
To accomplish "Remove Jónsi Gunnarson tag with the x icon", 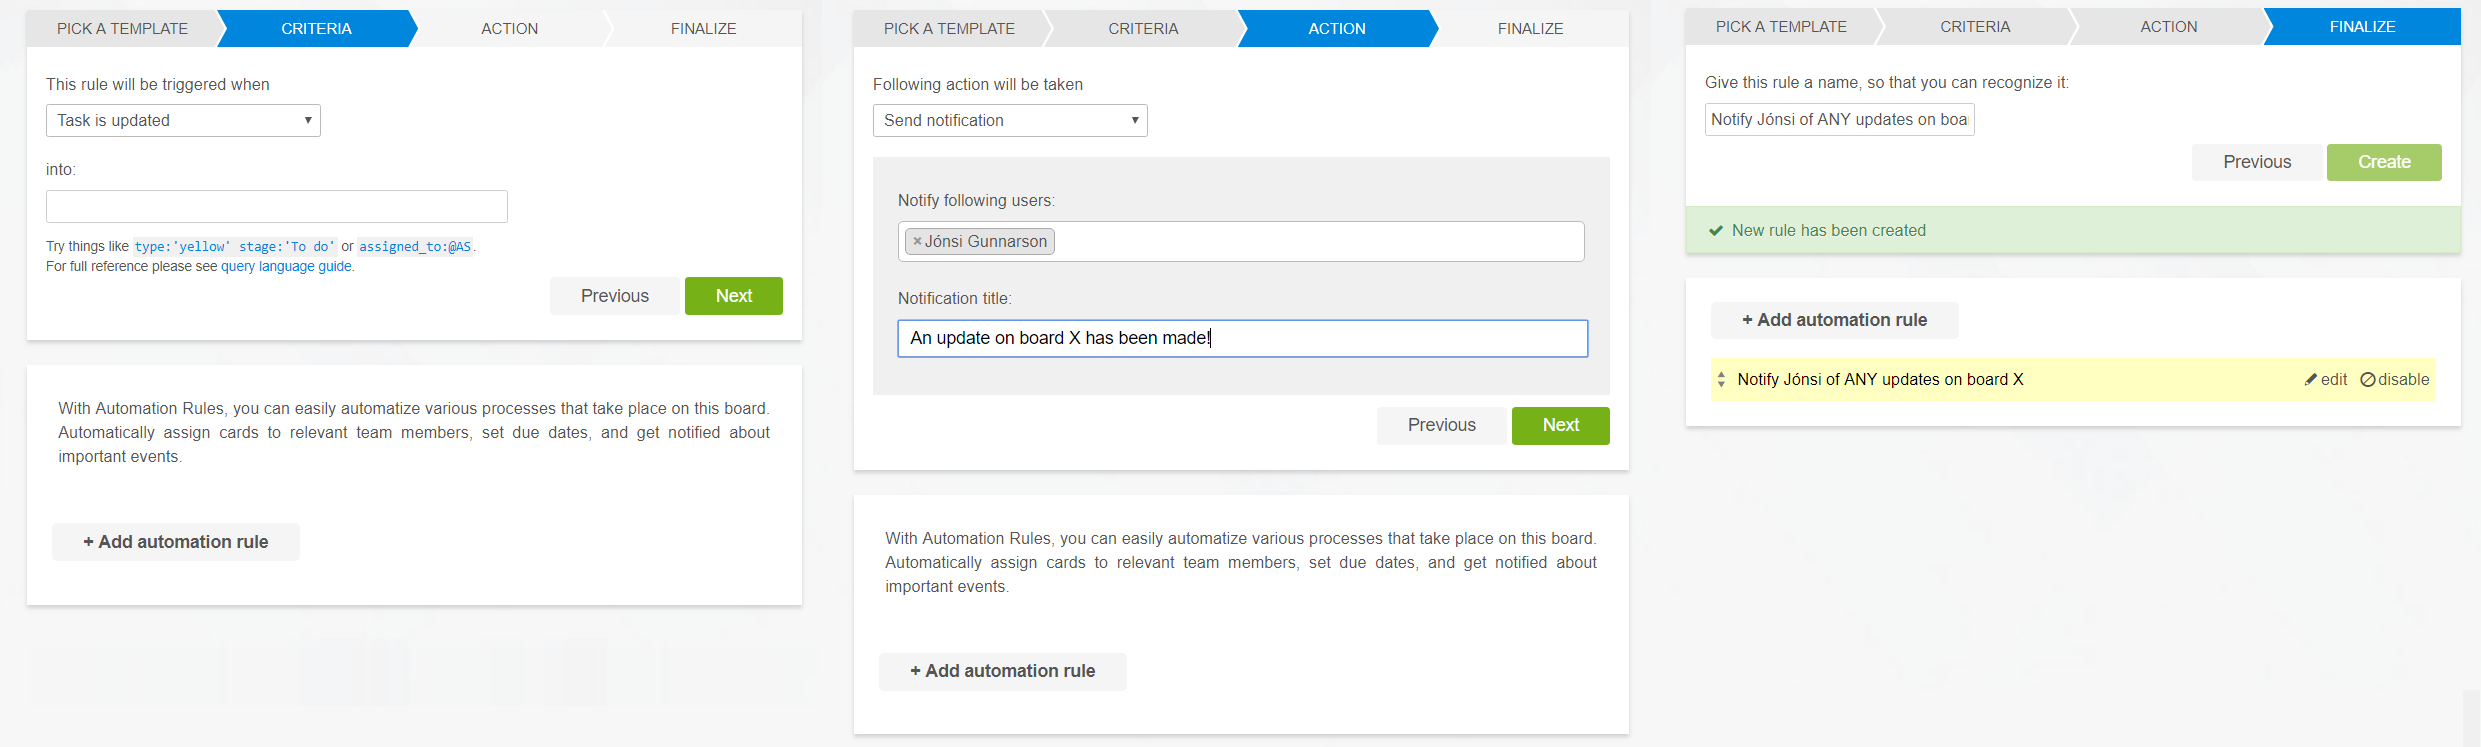I will pos(917,242).
